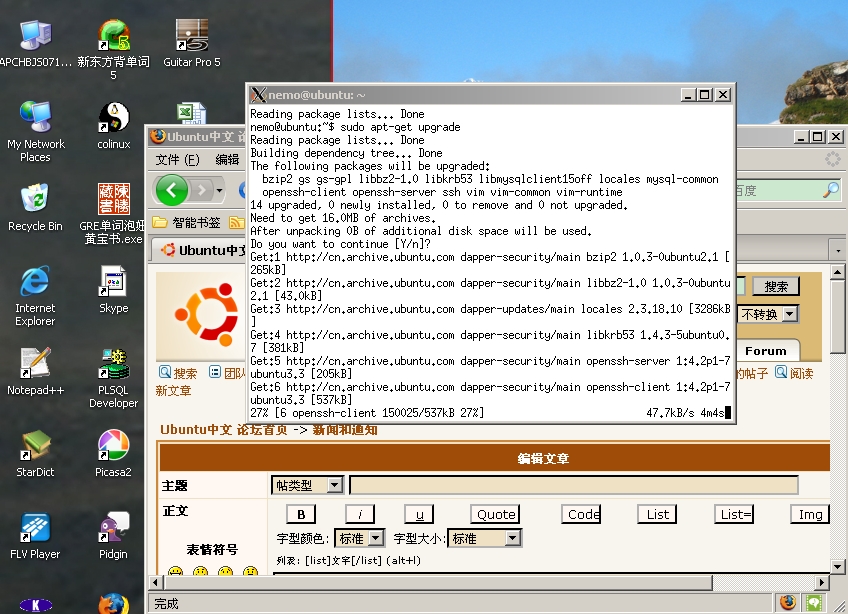Click the subject title input field
The height and width of the screenshot is (614, 848).
pos(574,485)
